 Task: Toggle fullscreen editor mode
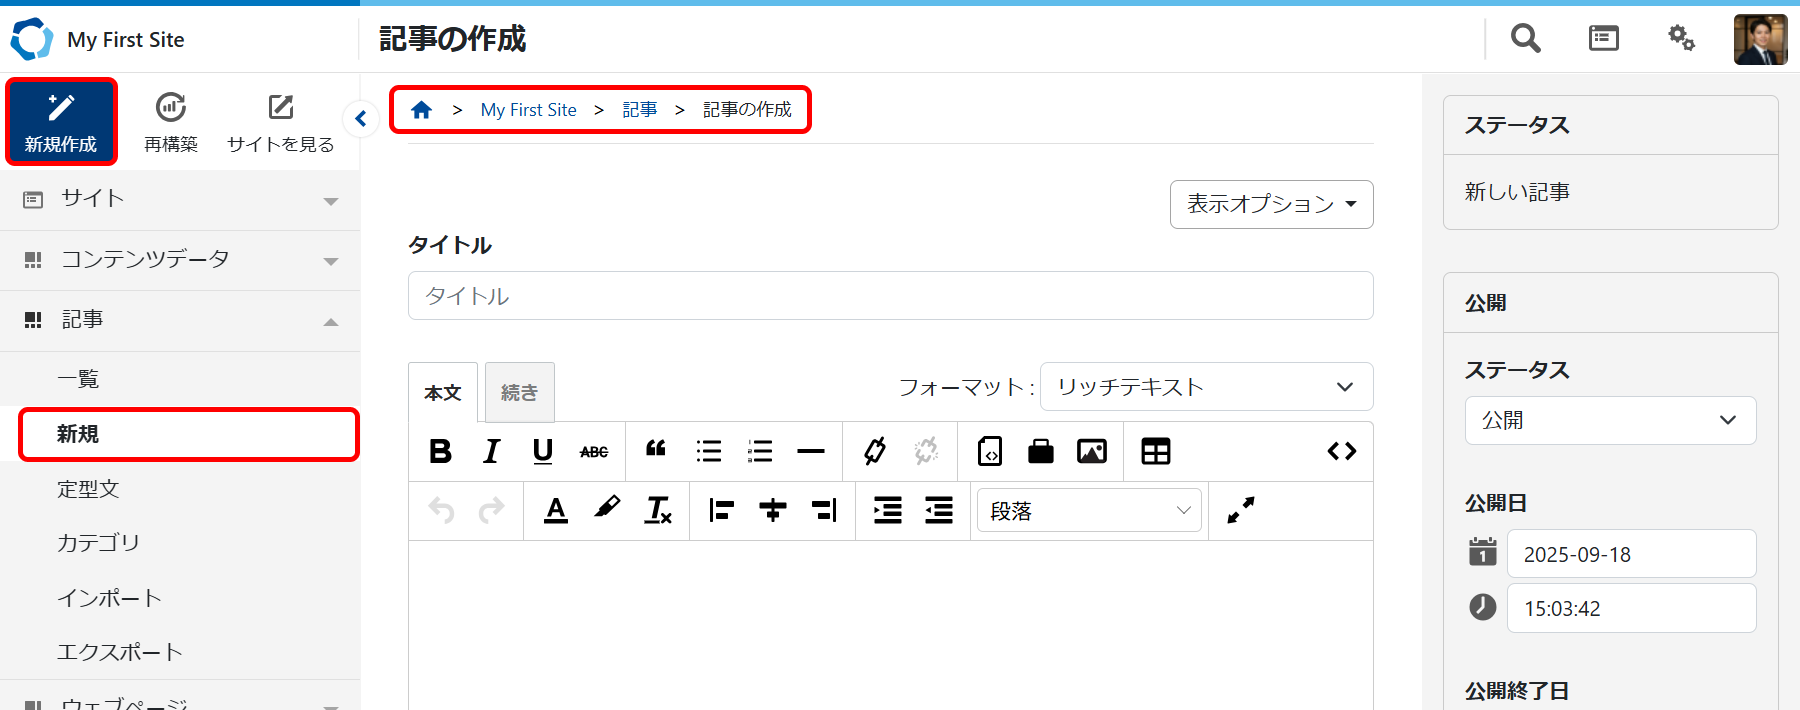pyautogui.click(x=1240, y=511)
